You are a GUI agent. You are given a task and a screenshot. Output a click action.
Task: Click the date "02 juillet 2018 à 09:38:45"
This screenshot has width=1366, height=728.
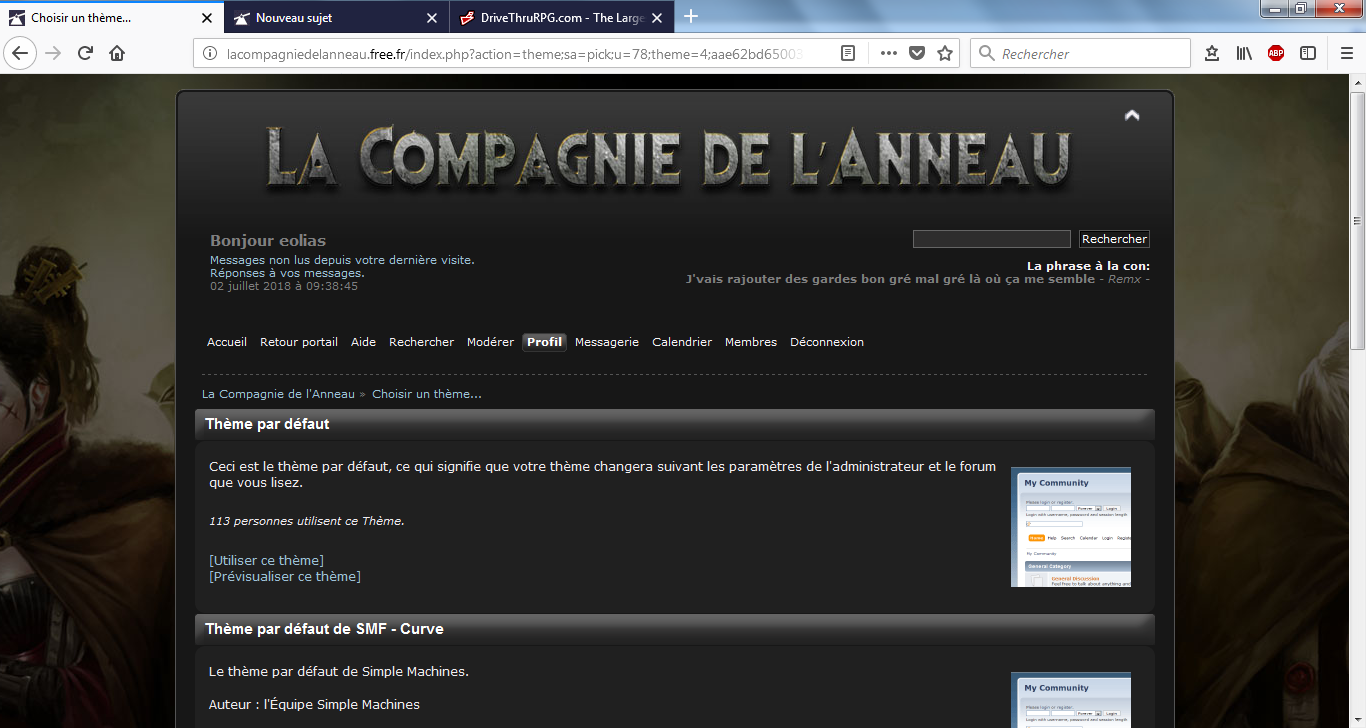coord(284,286)
